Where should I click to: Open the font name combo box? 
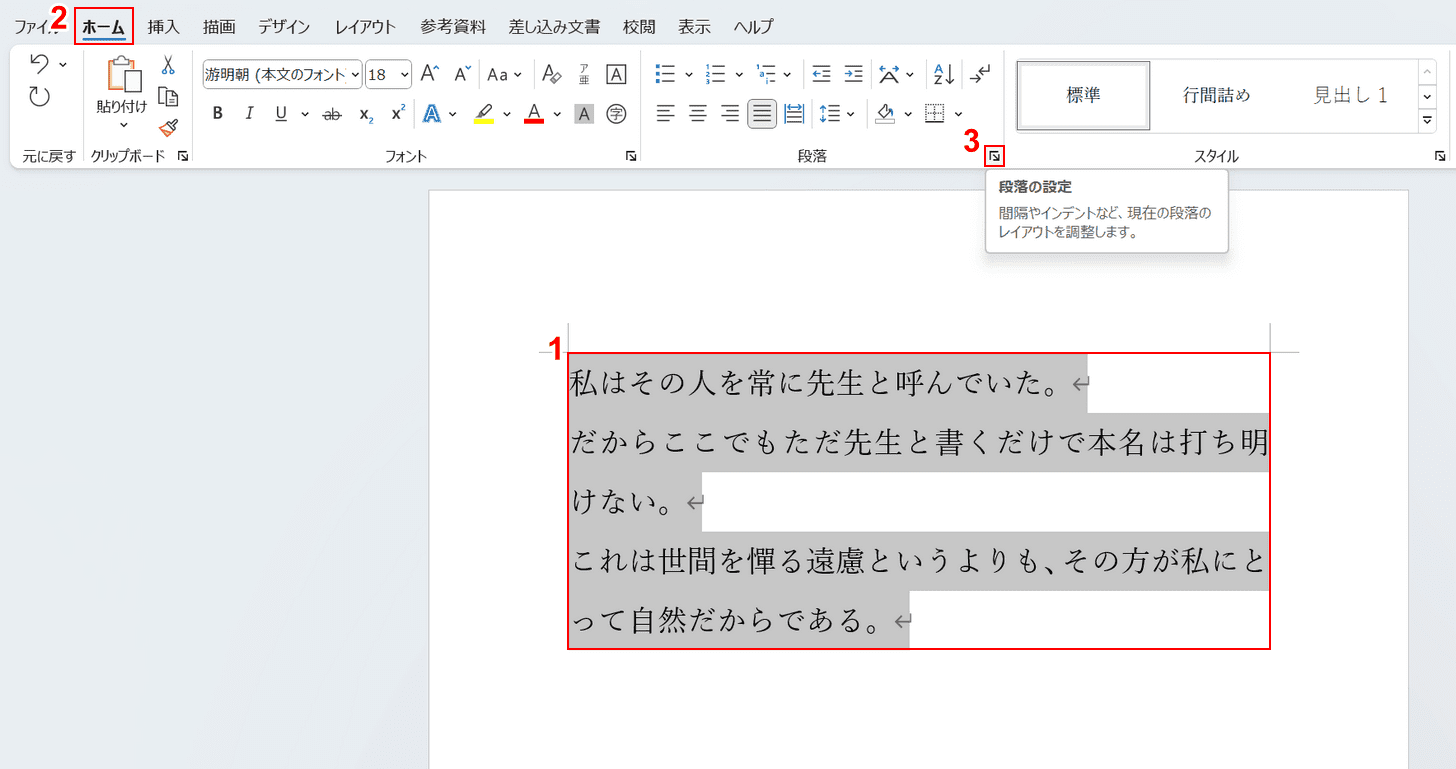pyautogui.click(x=282, y=74)
